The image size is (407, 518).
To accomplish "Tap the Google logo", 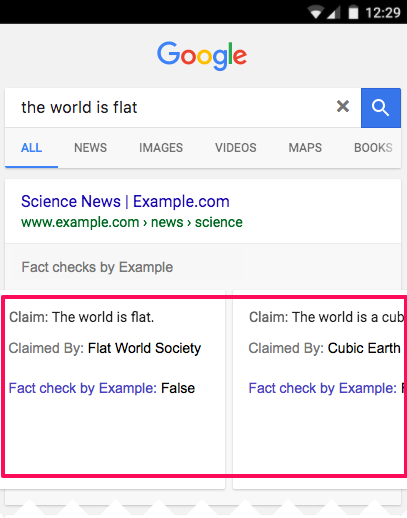I will (x=202, y=56).
